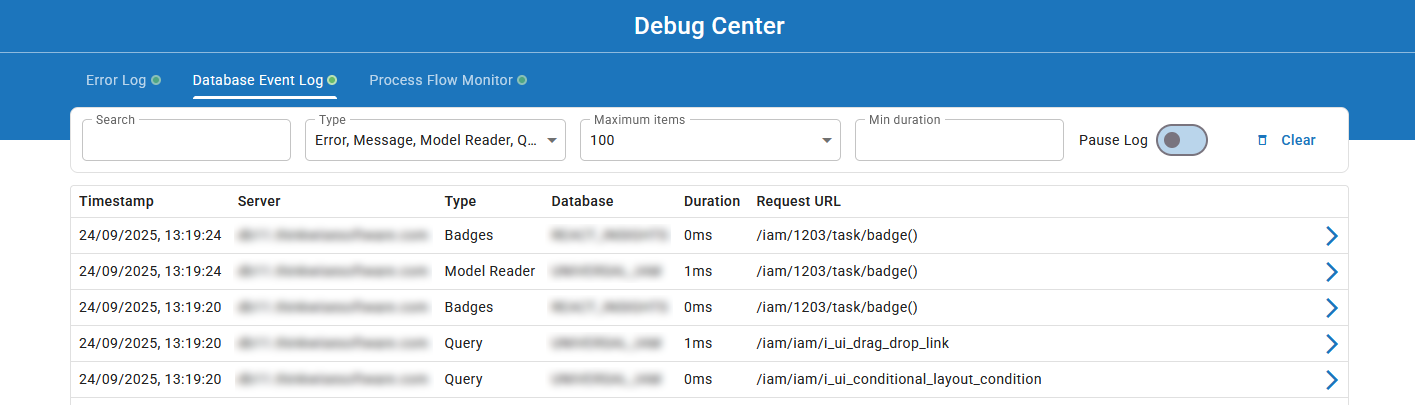This screenshot has width=1415, height=405.
Task: Click the trash icon beside Clear
Action: tap(1262, 140)
